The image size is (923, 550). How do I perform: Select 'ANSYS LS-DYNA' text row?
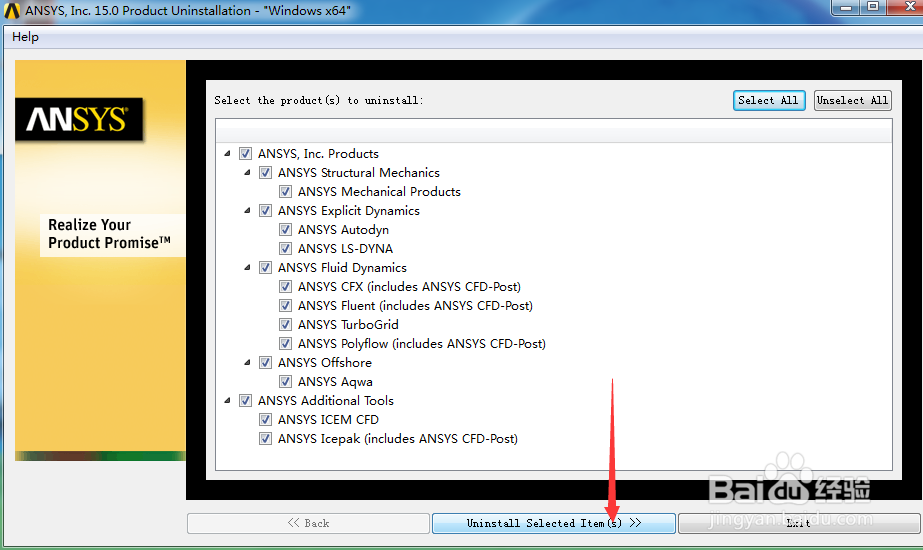pos(345,249)
